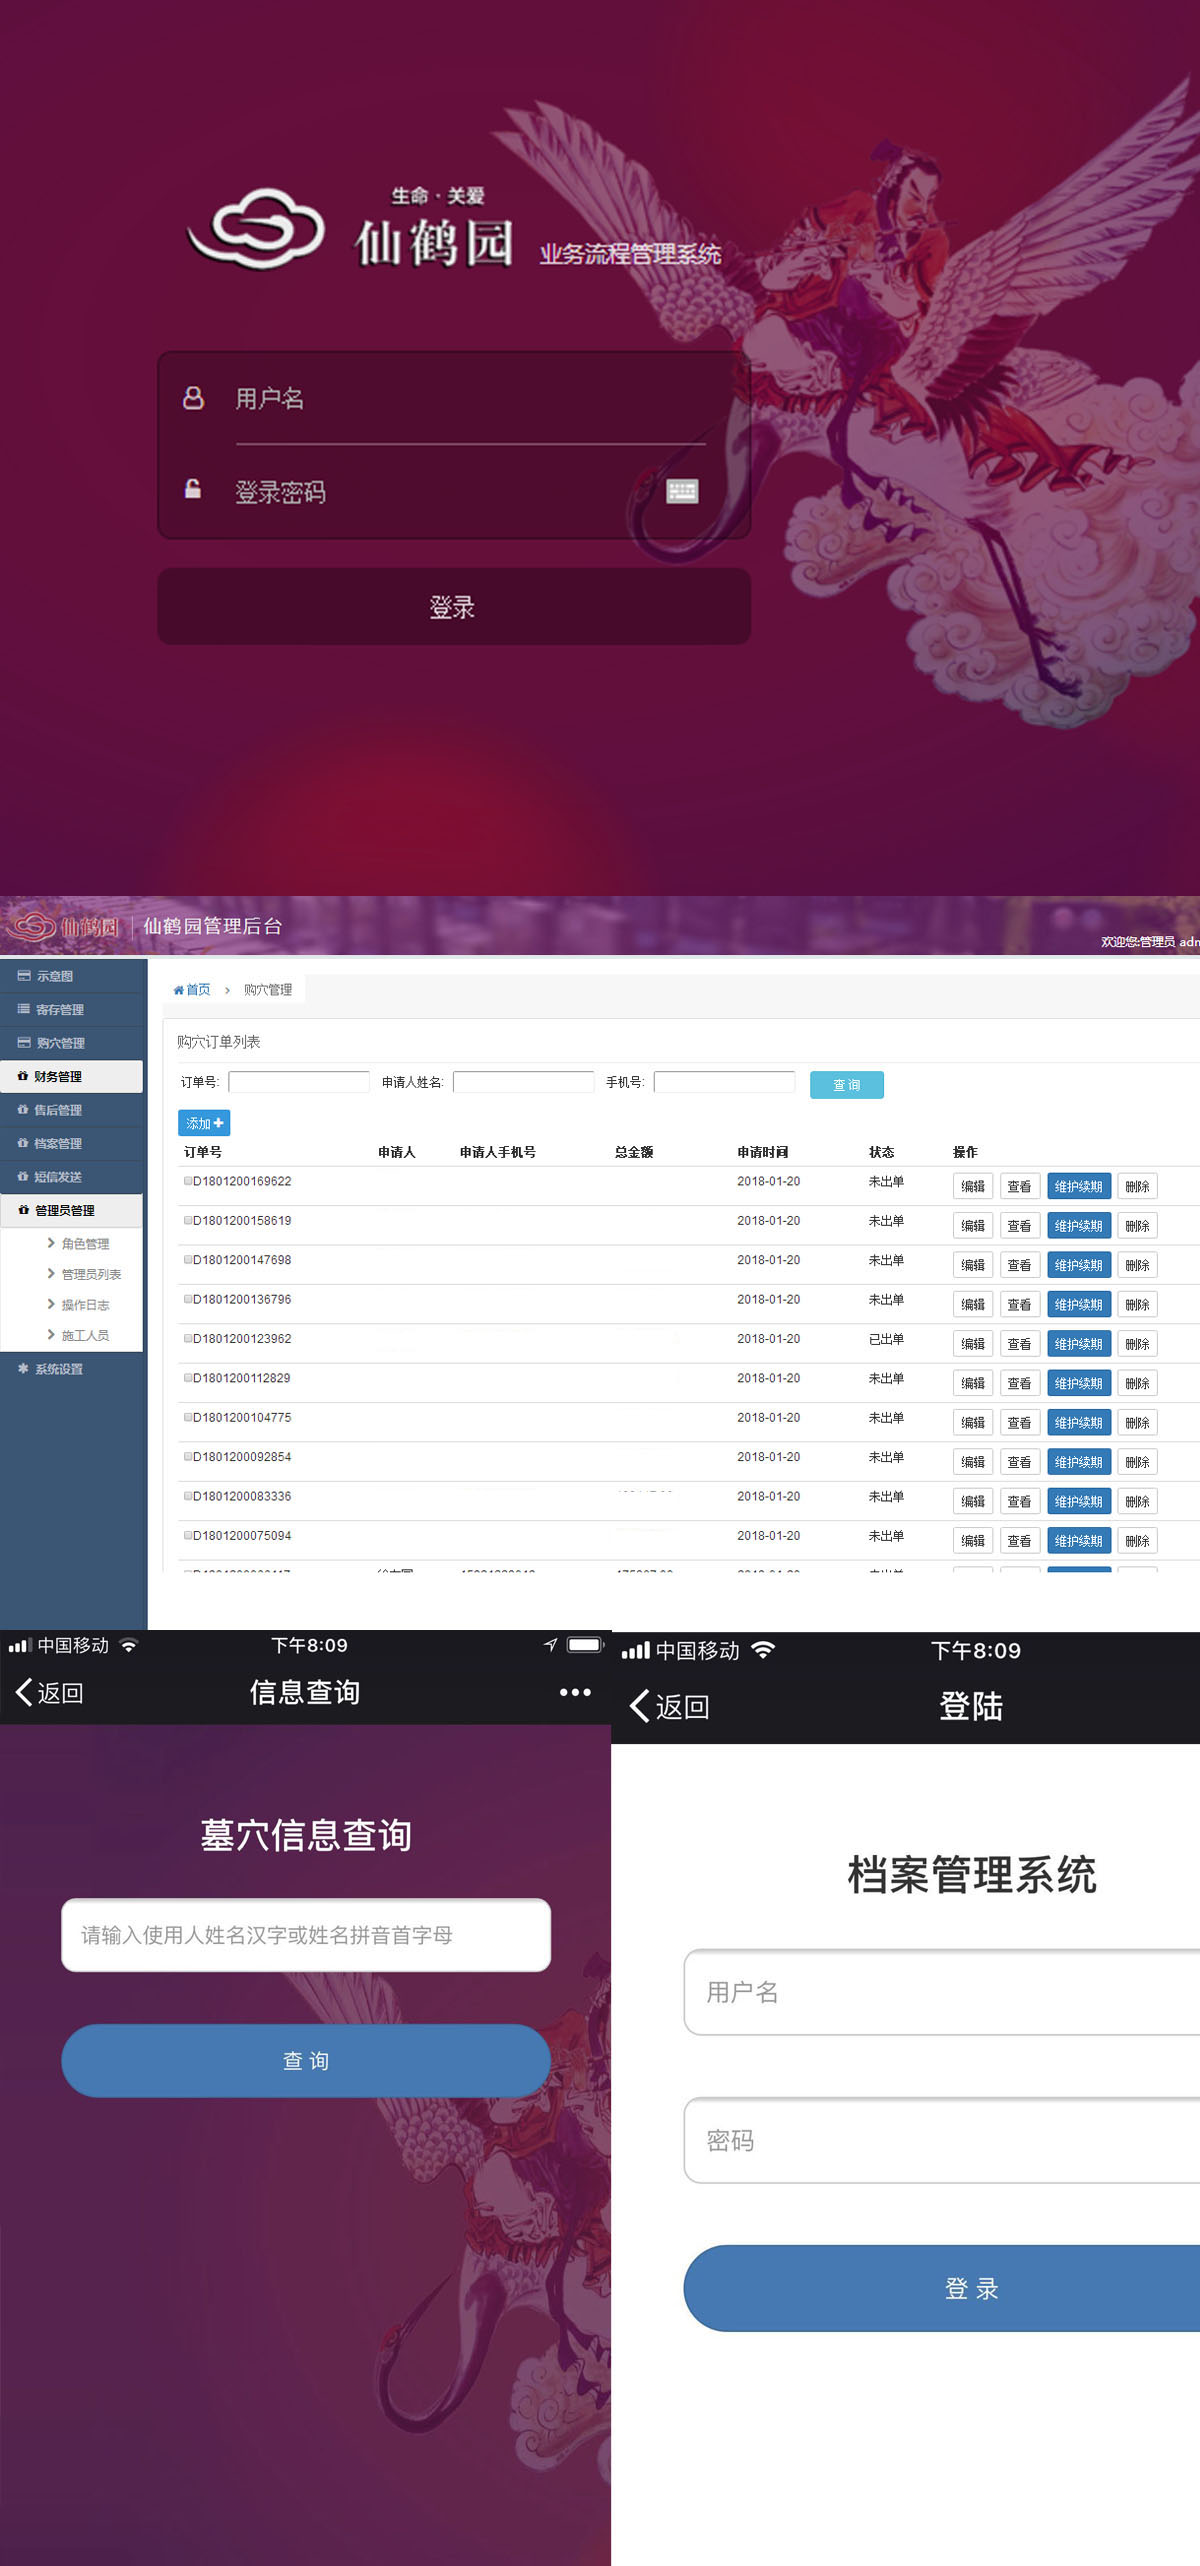The width and height of the screenshot is (1200, 2566).
Task: Check the box for order D1801200083336
Action: coord(188,1496)
